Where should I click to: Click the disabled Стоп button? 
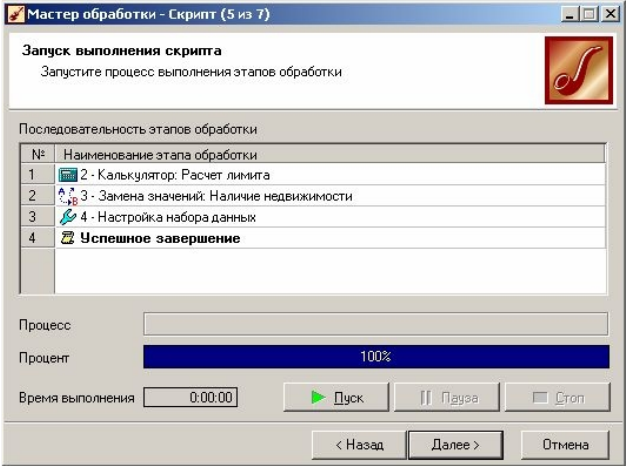(x=558, y=397)
